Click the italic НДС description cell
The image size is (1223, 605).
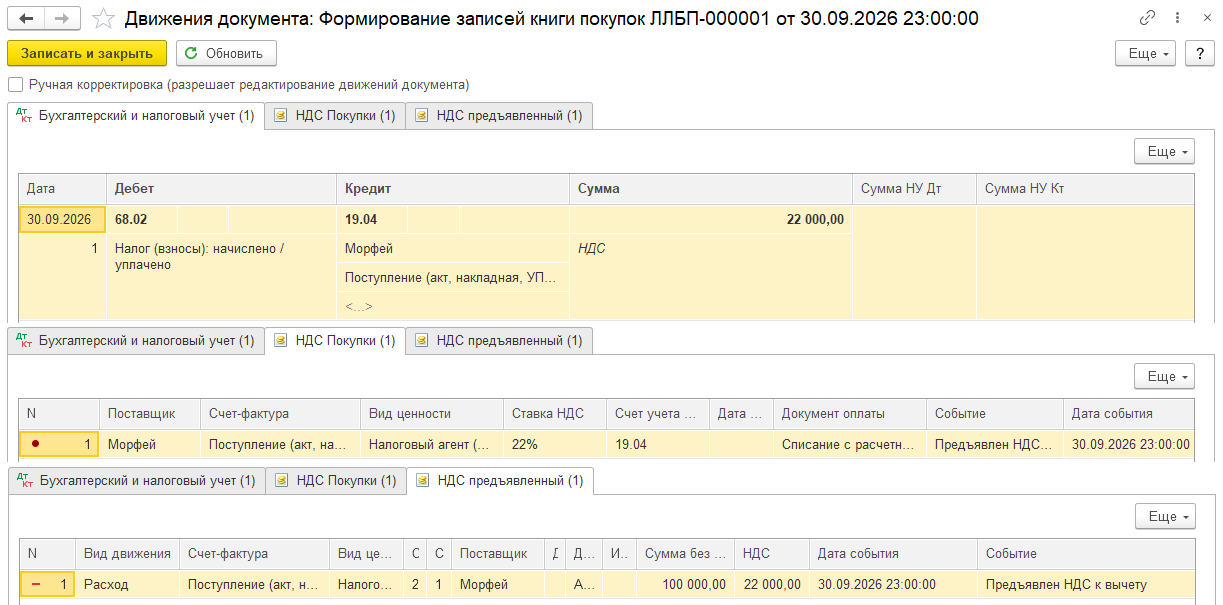click(710, 248)
